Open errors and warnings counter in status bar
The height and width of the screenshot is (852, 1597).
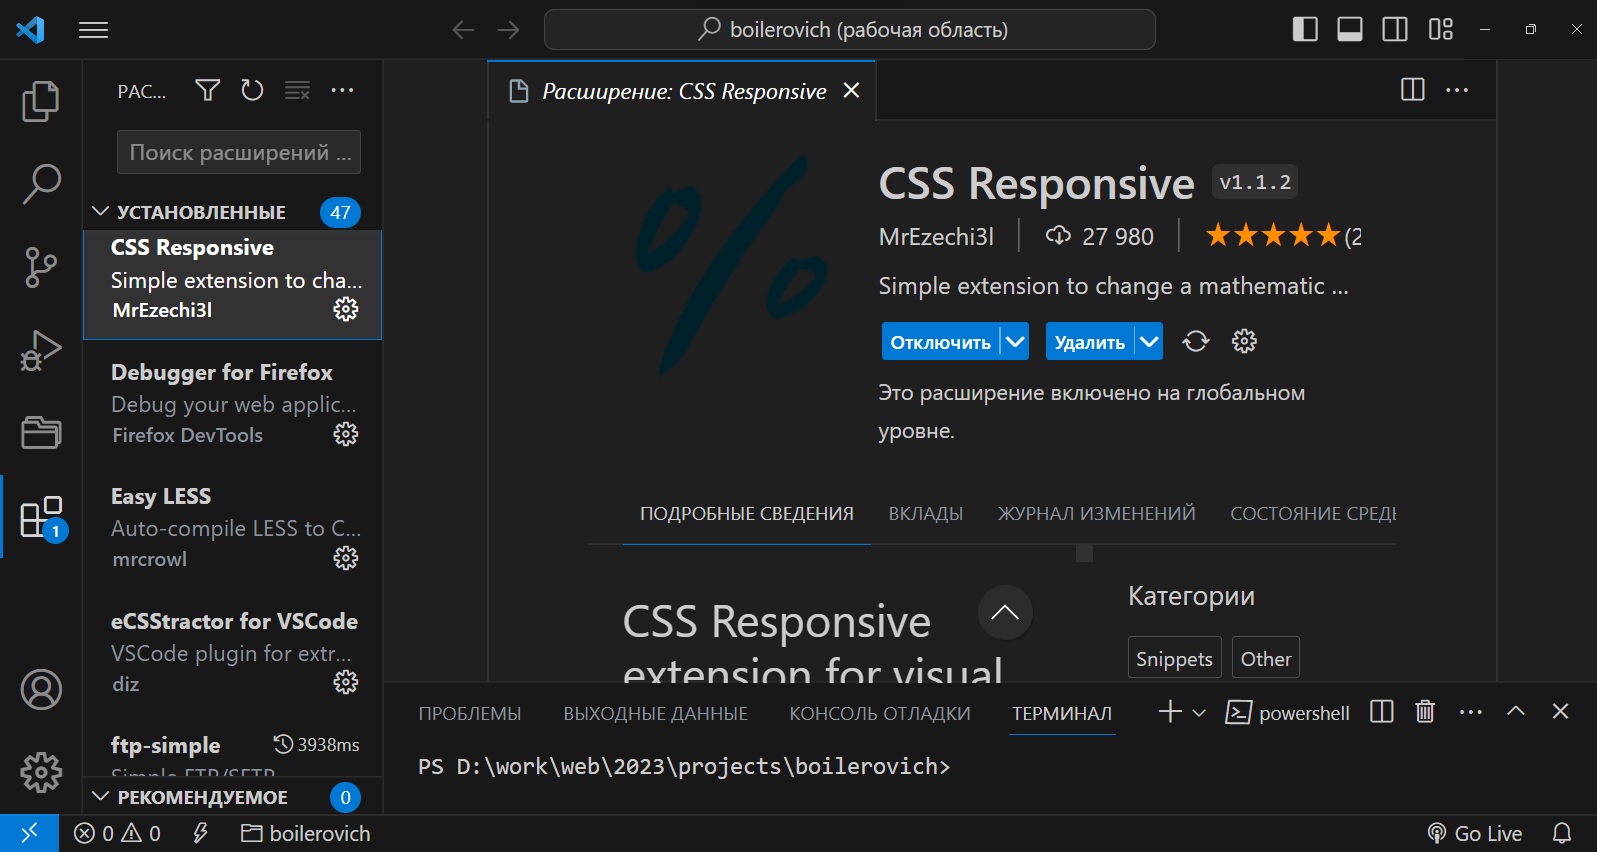(117, 833)
